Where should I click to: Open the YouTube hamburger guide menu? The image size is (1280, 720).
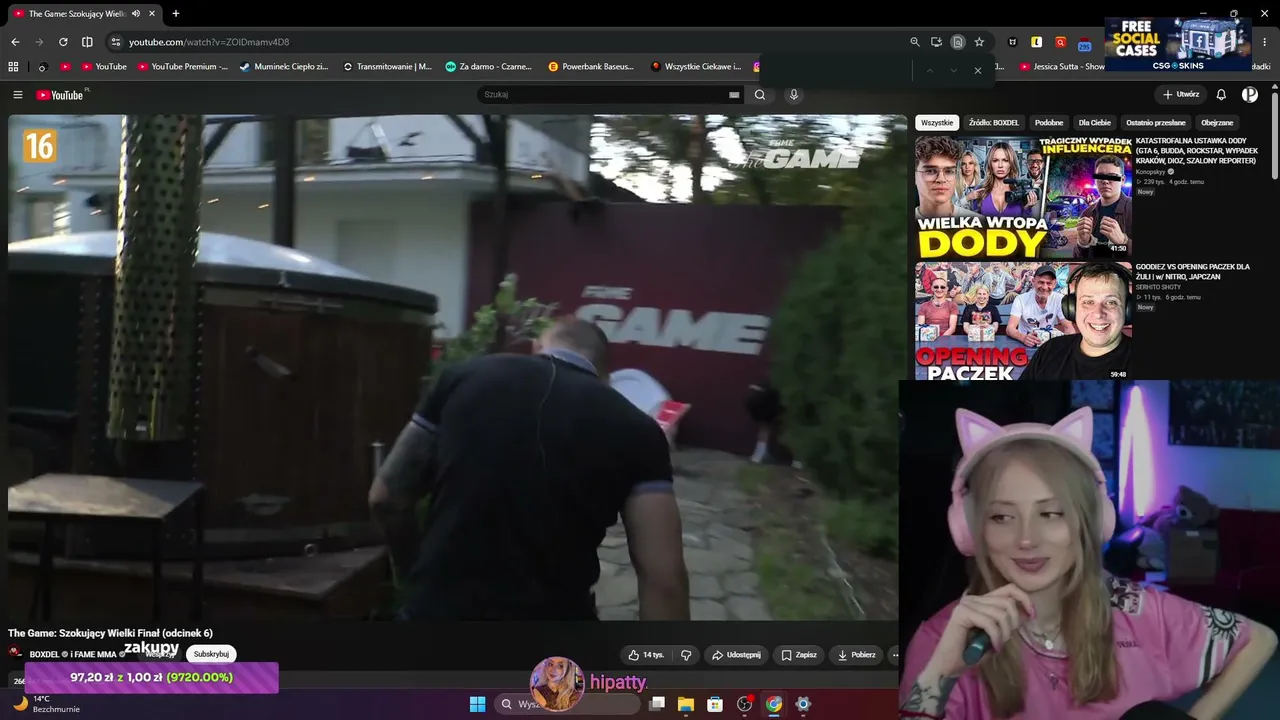click(17, 95)
